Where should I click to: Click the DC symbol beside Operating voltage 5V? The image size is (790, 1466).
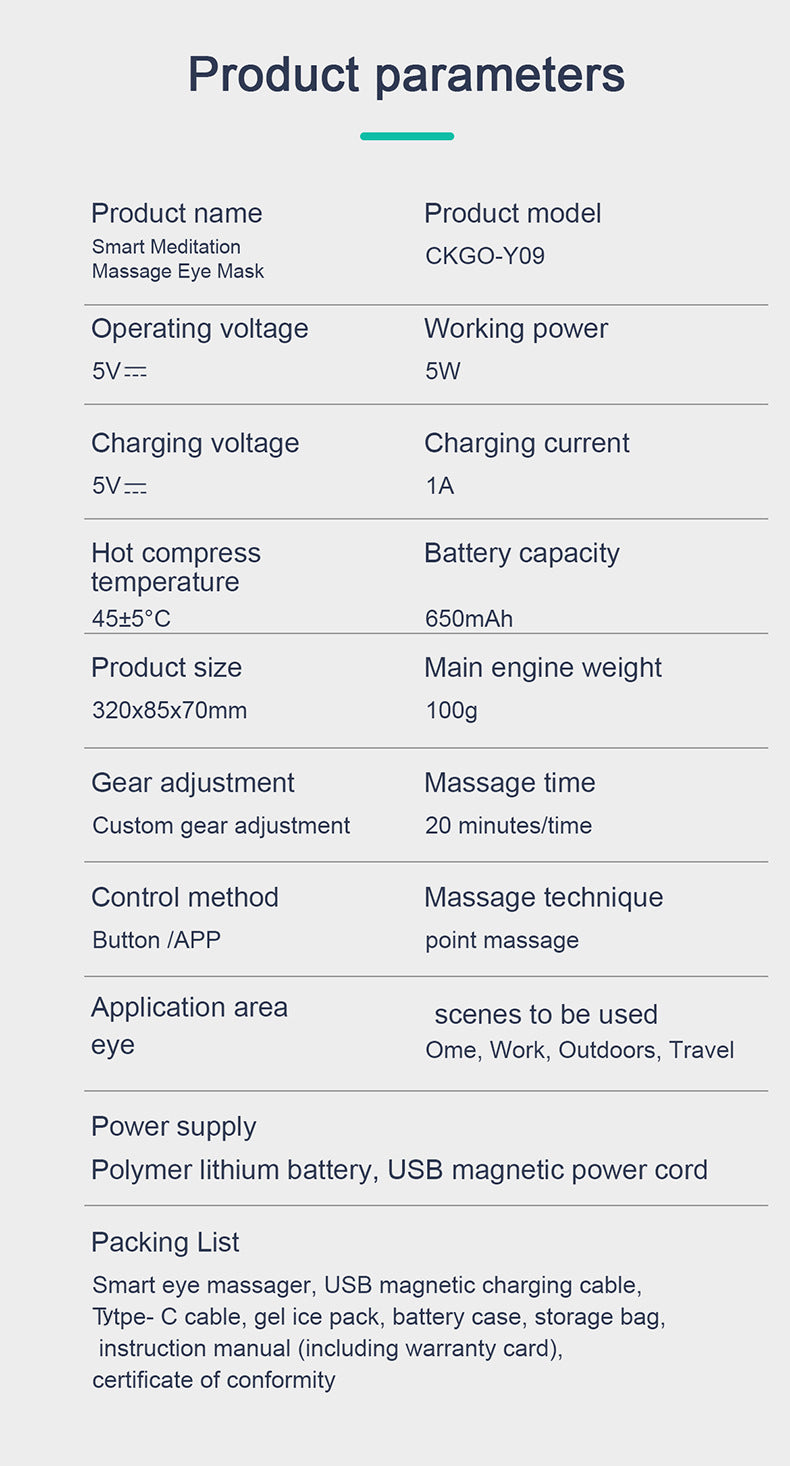[x=135, y=373]
